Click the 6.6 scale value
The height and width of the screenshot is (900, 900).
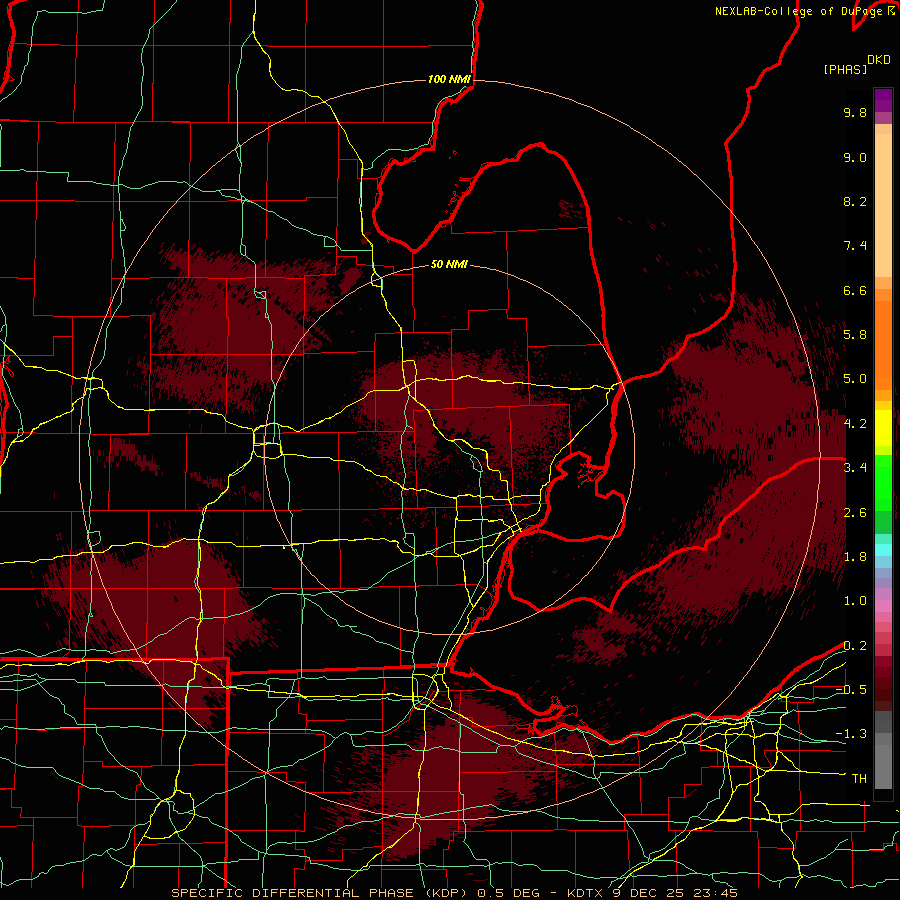click(x=855, y=290)
